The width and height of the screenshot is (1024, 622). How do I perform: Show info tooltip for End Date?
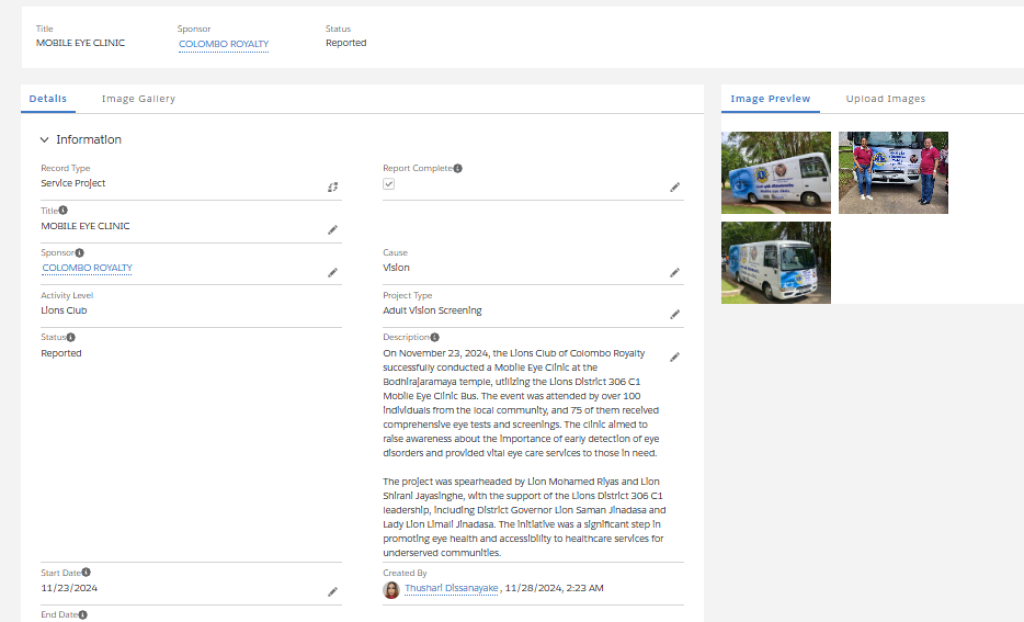point(83,615)
